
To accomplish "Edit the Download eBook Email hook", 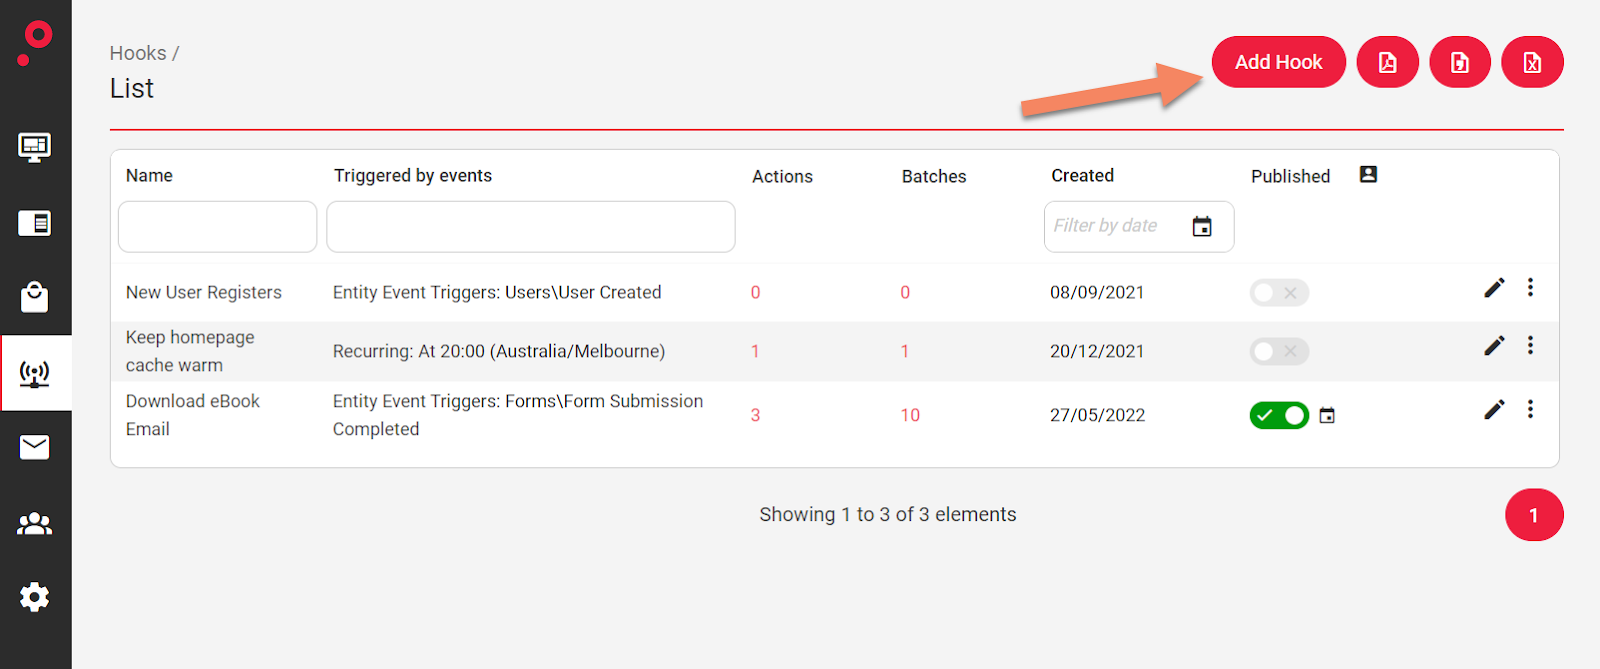I will [x=1494, y=410].
